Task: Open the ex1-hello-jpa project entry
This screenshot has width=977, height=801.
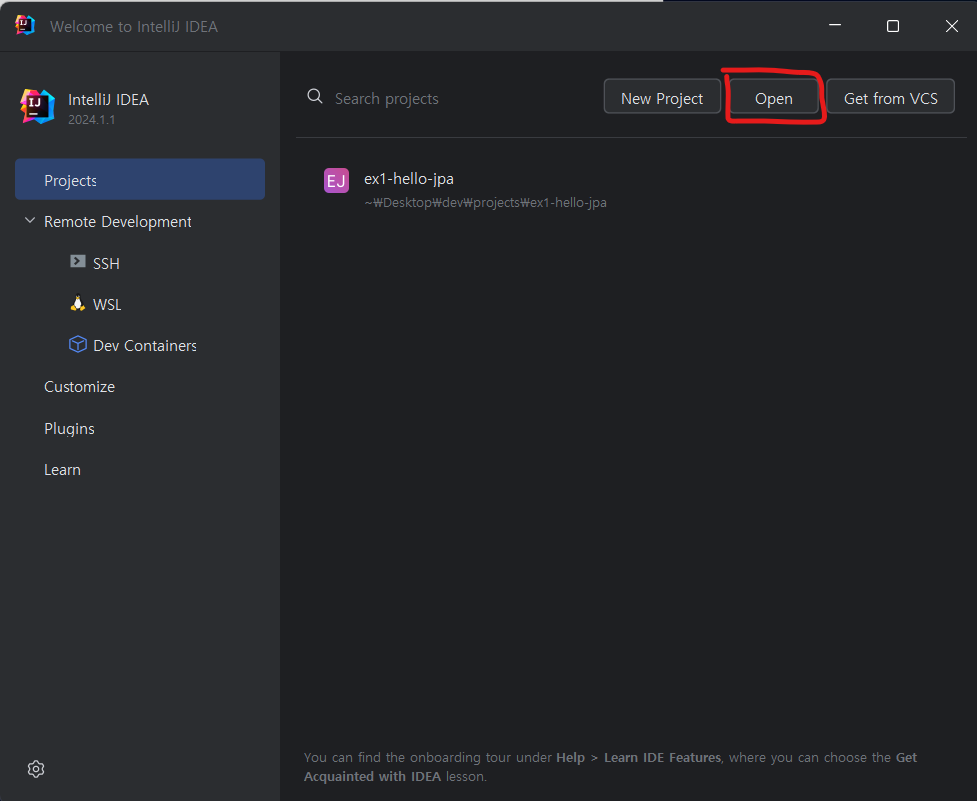Action: [x=409, y=179]
